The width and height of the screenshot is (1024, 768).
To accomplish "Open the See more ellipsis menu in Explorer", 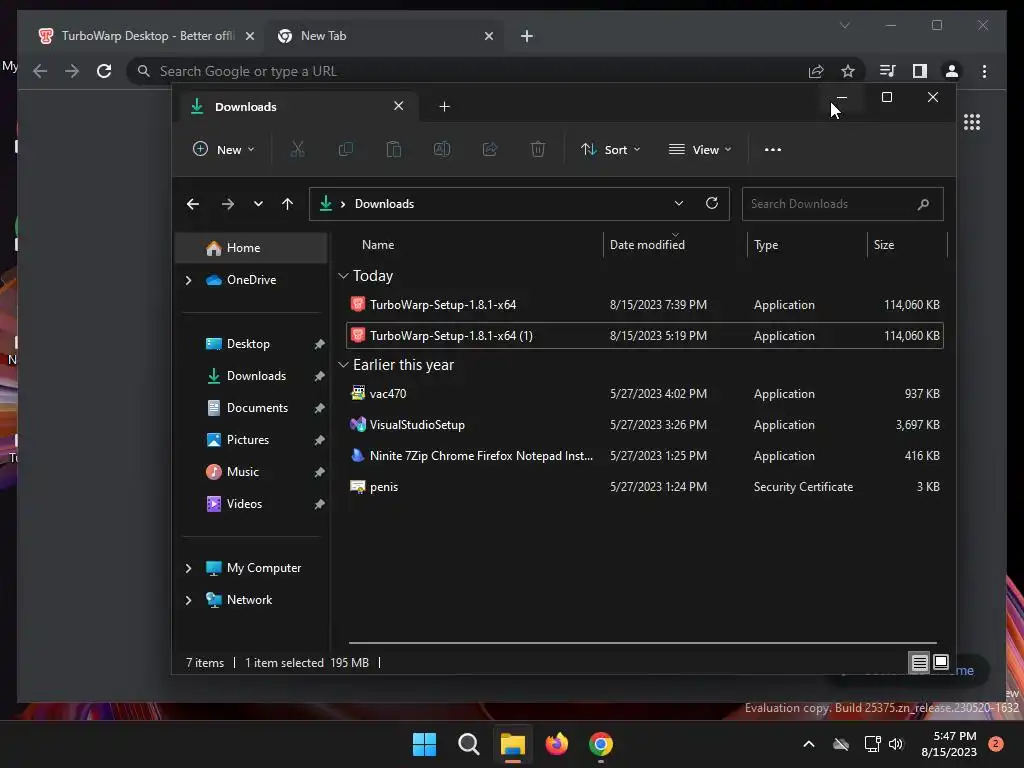I will (773, 150).
